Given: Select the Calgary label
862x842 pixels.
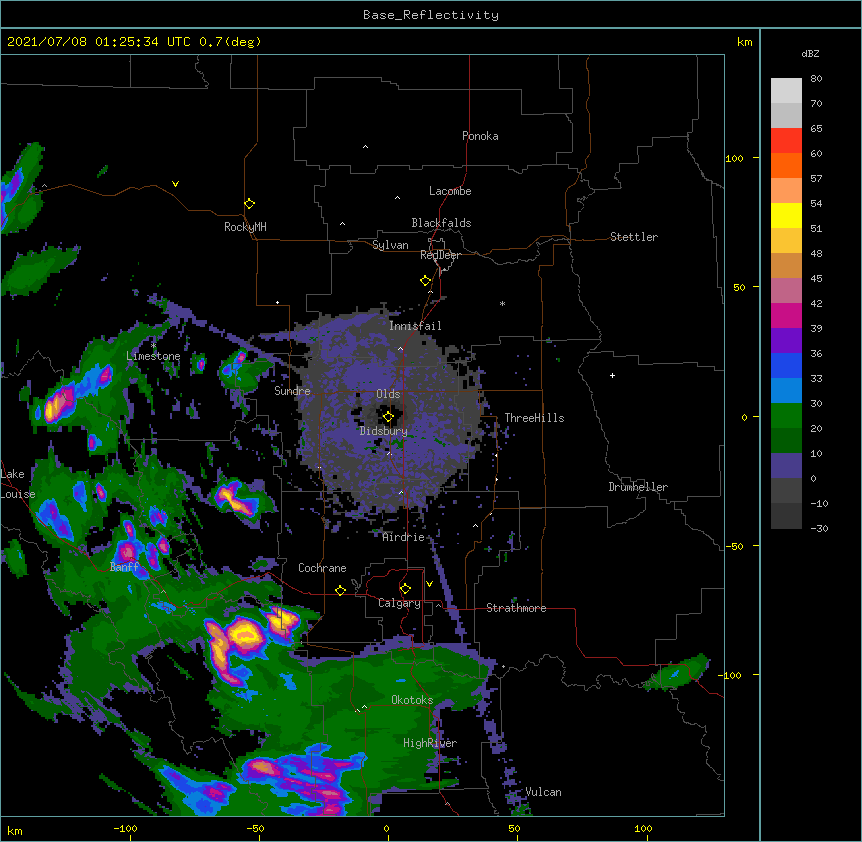Looking at the screenshot, I should tap(399, 603).
